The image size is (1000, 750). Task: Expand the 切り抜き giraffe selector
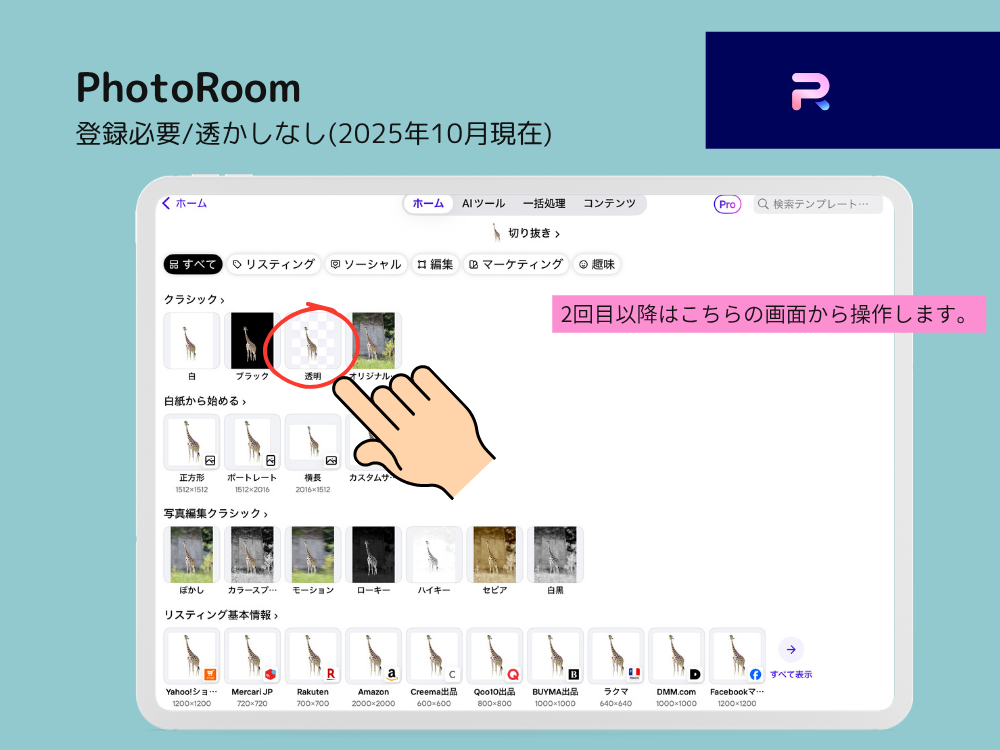point(525,233)
